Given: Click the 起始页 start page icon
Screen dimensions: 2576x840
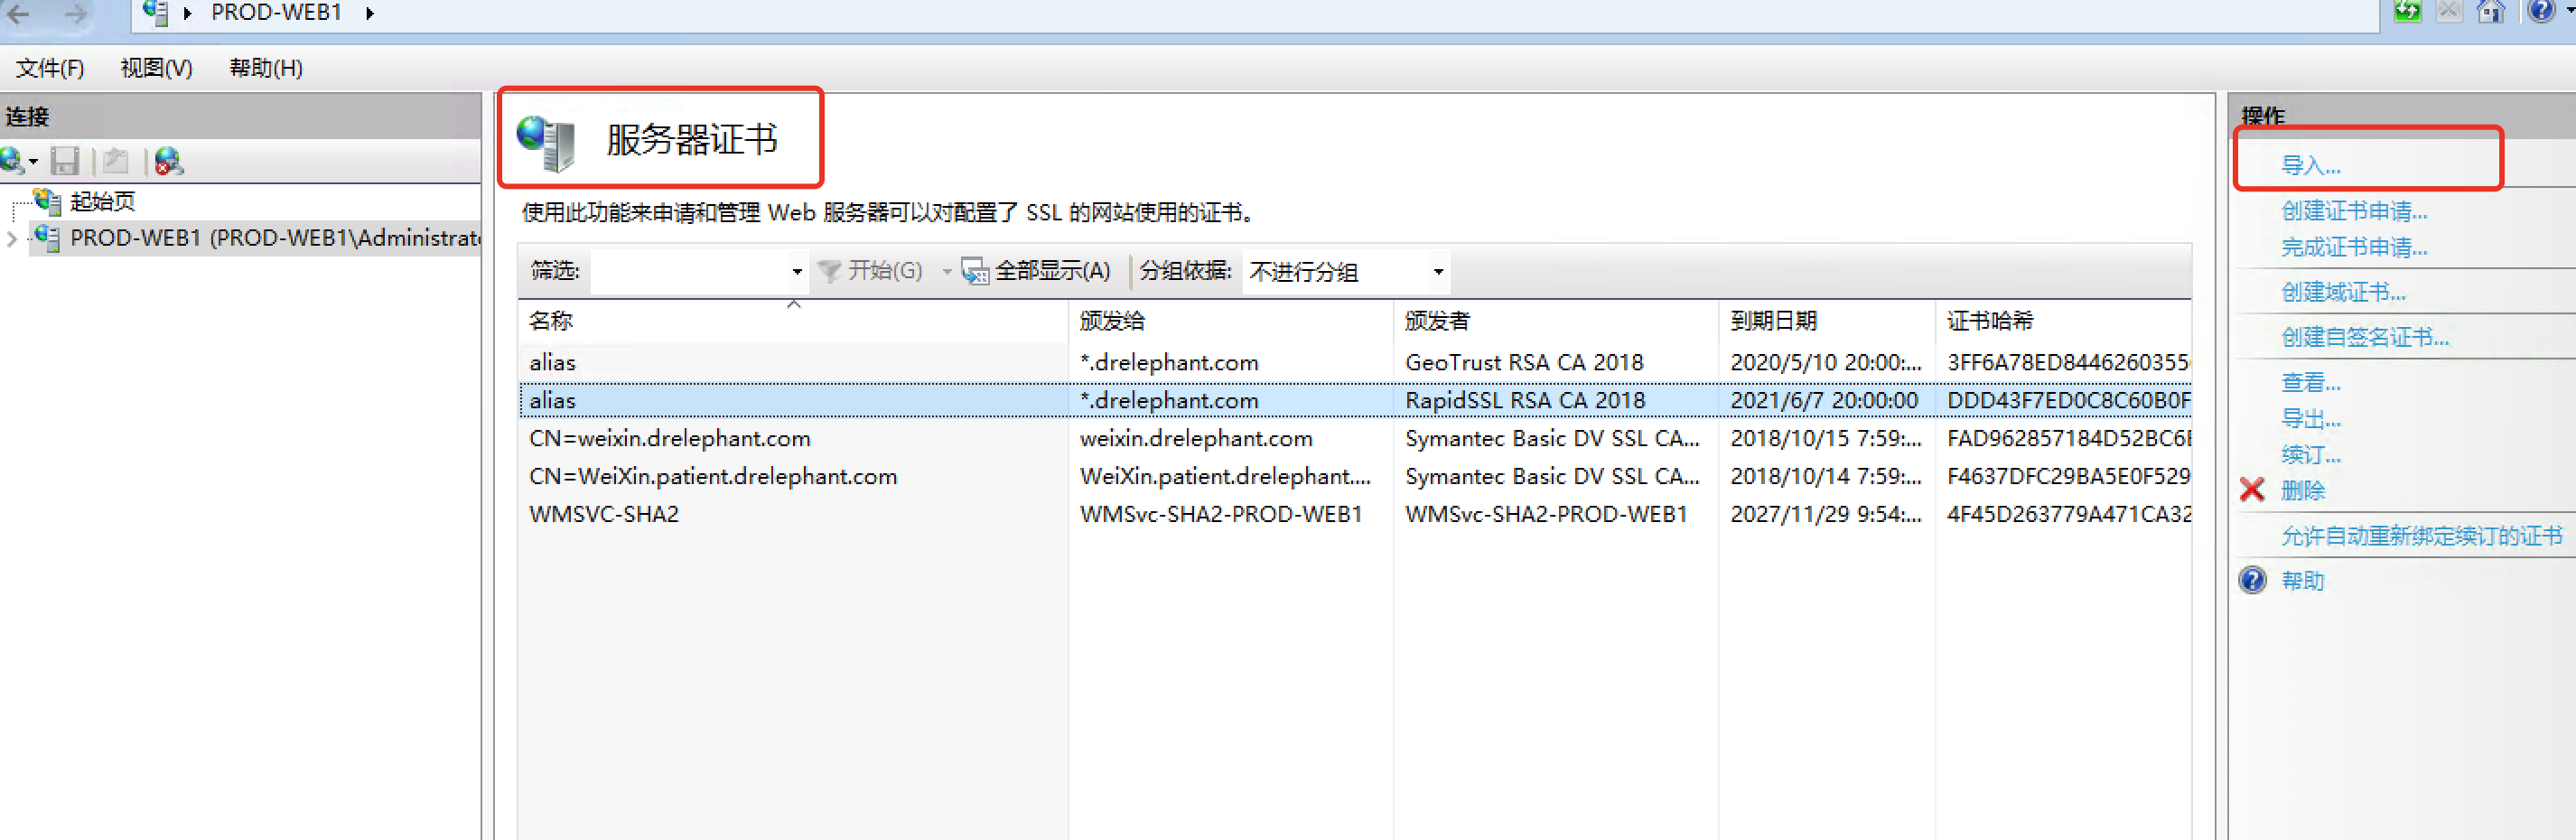Looking at the screenshot, I should pyautogui.click(x=46, y=201).
